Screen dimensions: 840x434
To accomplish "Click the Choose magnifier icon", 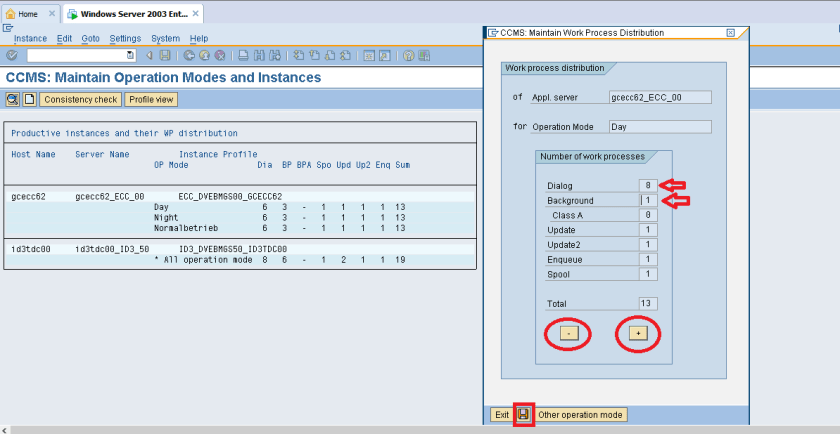I will pos(13,99).
